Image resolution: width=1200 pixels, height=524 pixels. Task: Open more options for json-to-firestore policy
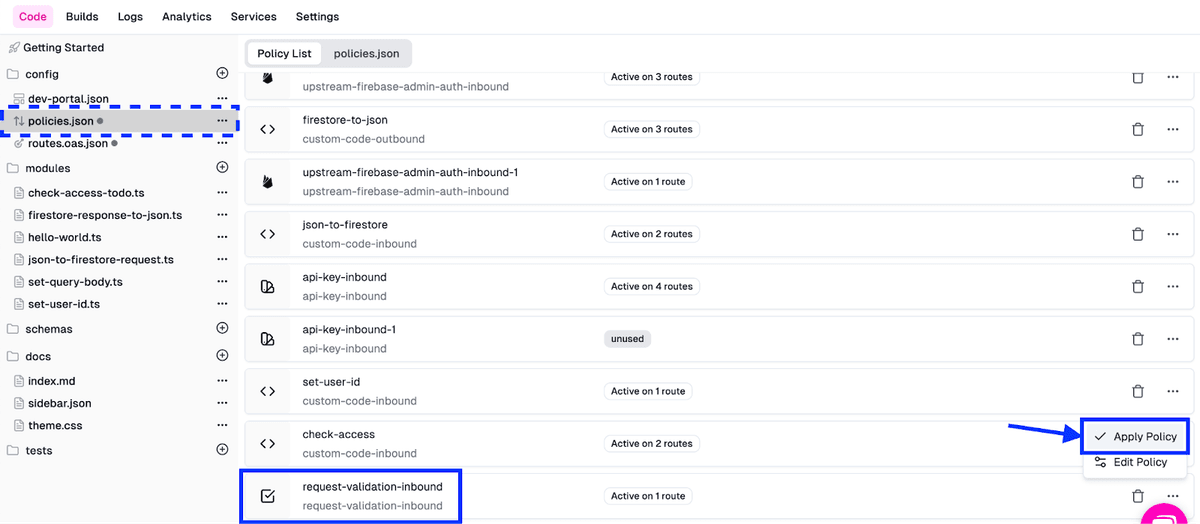[x=1172, y=234]
